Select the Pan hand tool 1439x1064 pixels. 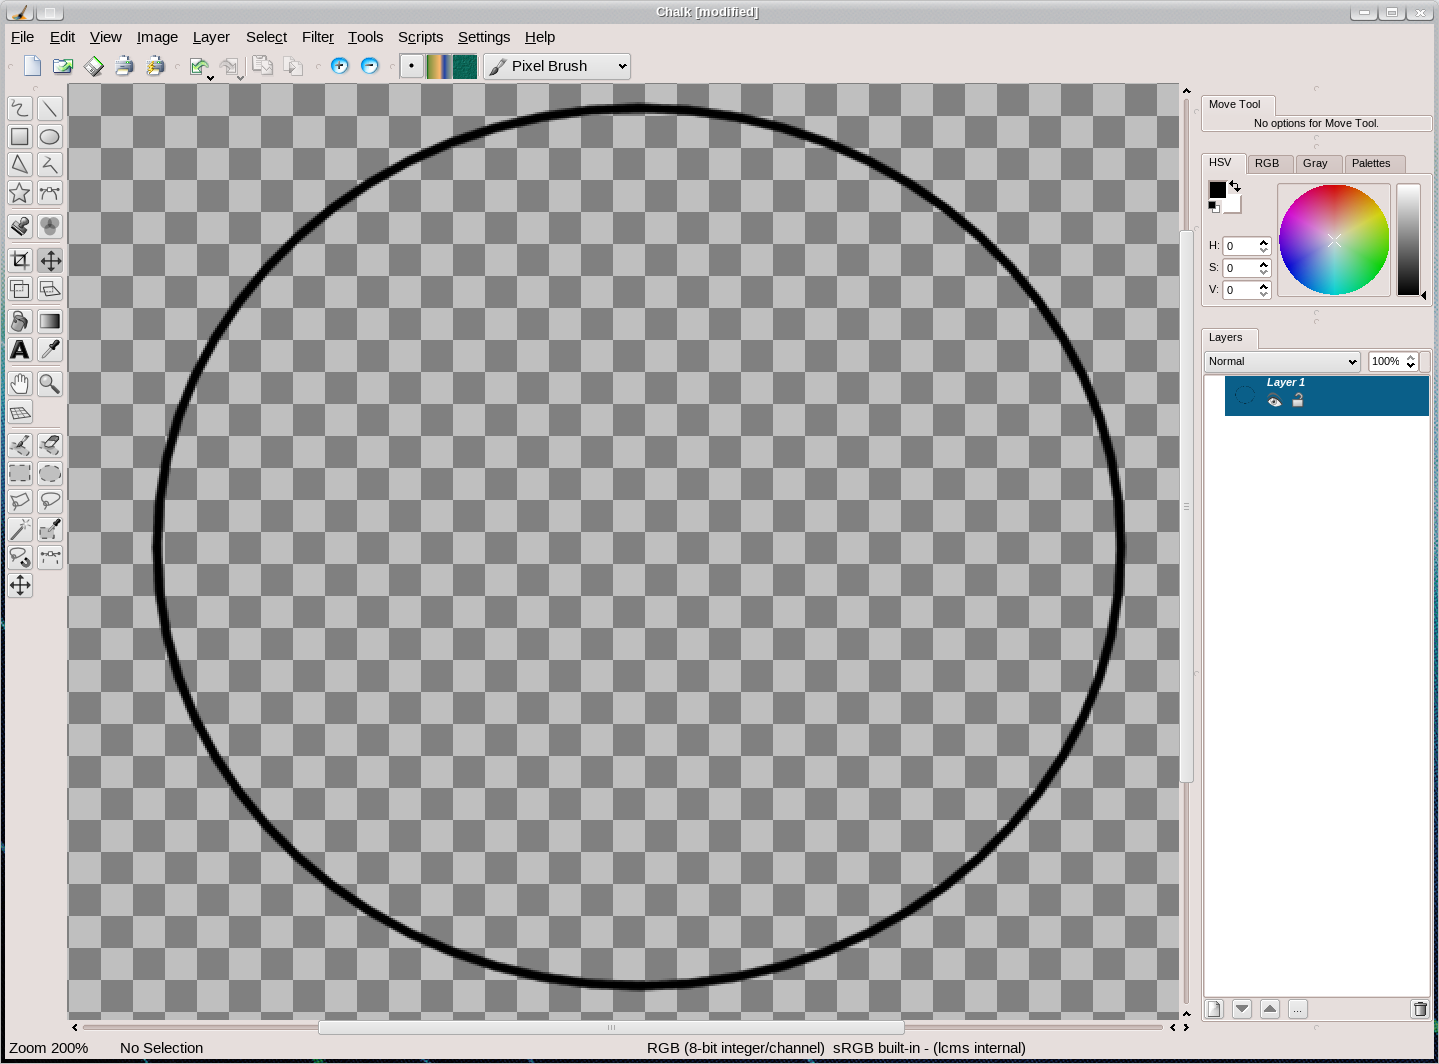click(20, 384)
